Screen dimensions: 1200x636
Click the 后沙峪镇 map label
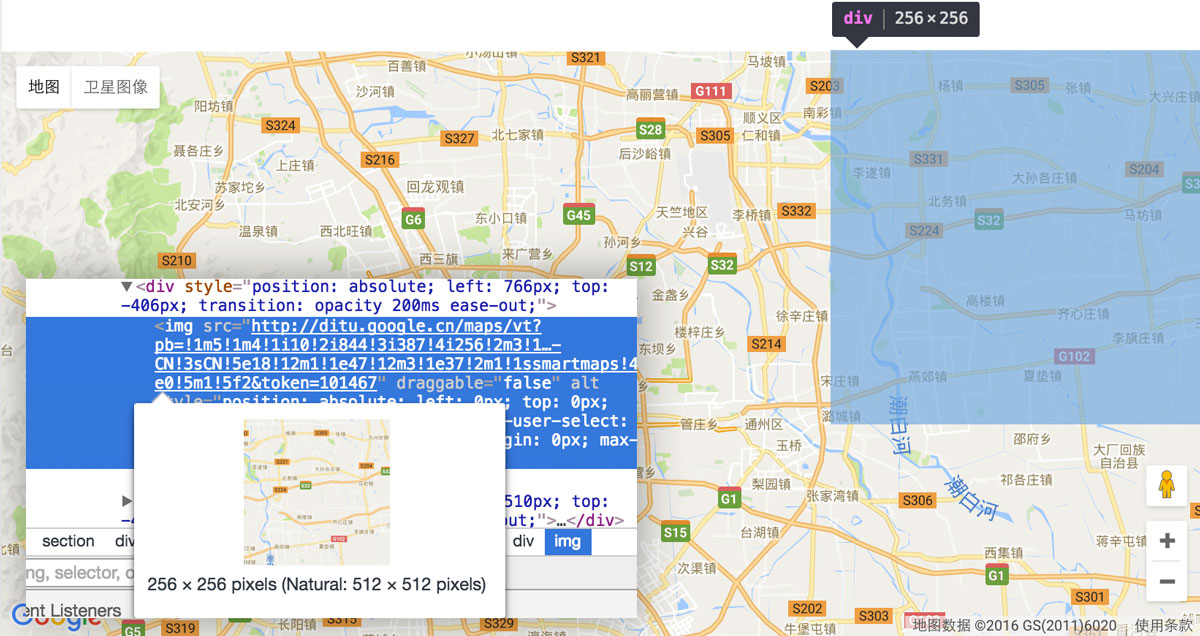coord(645,154)
